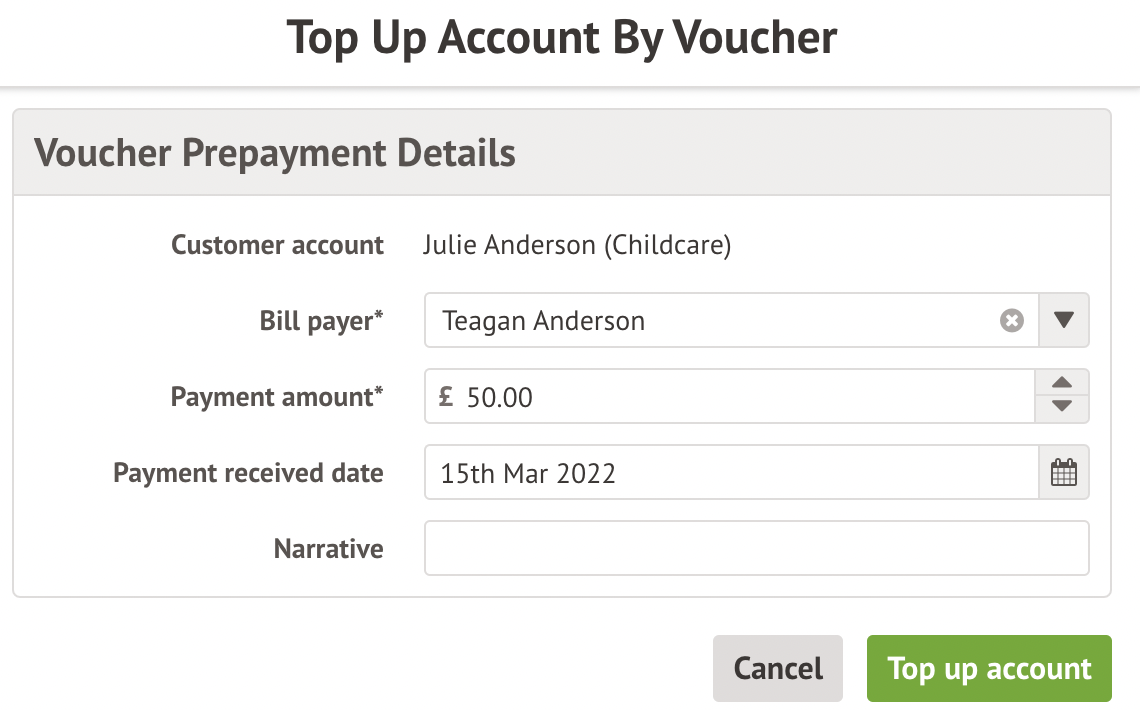Screen dimensions: 1140x710
Task: Click the Bill payer label
Action: pos(321,321)
